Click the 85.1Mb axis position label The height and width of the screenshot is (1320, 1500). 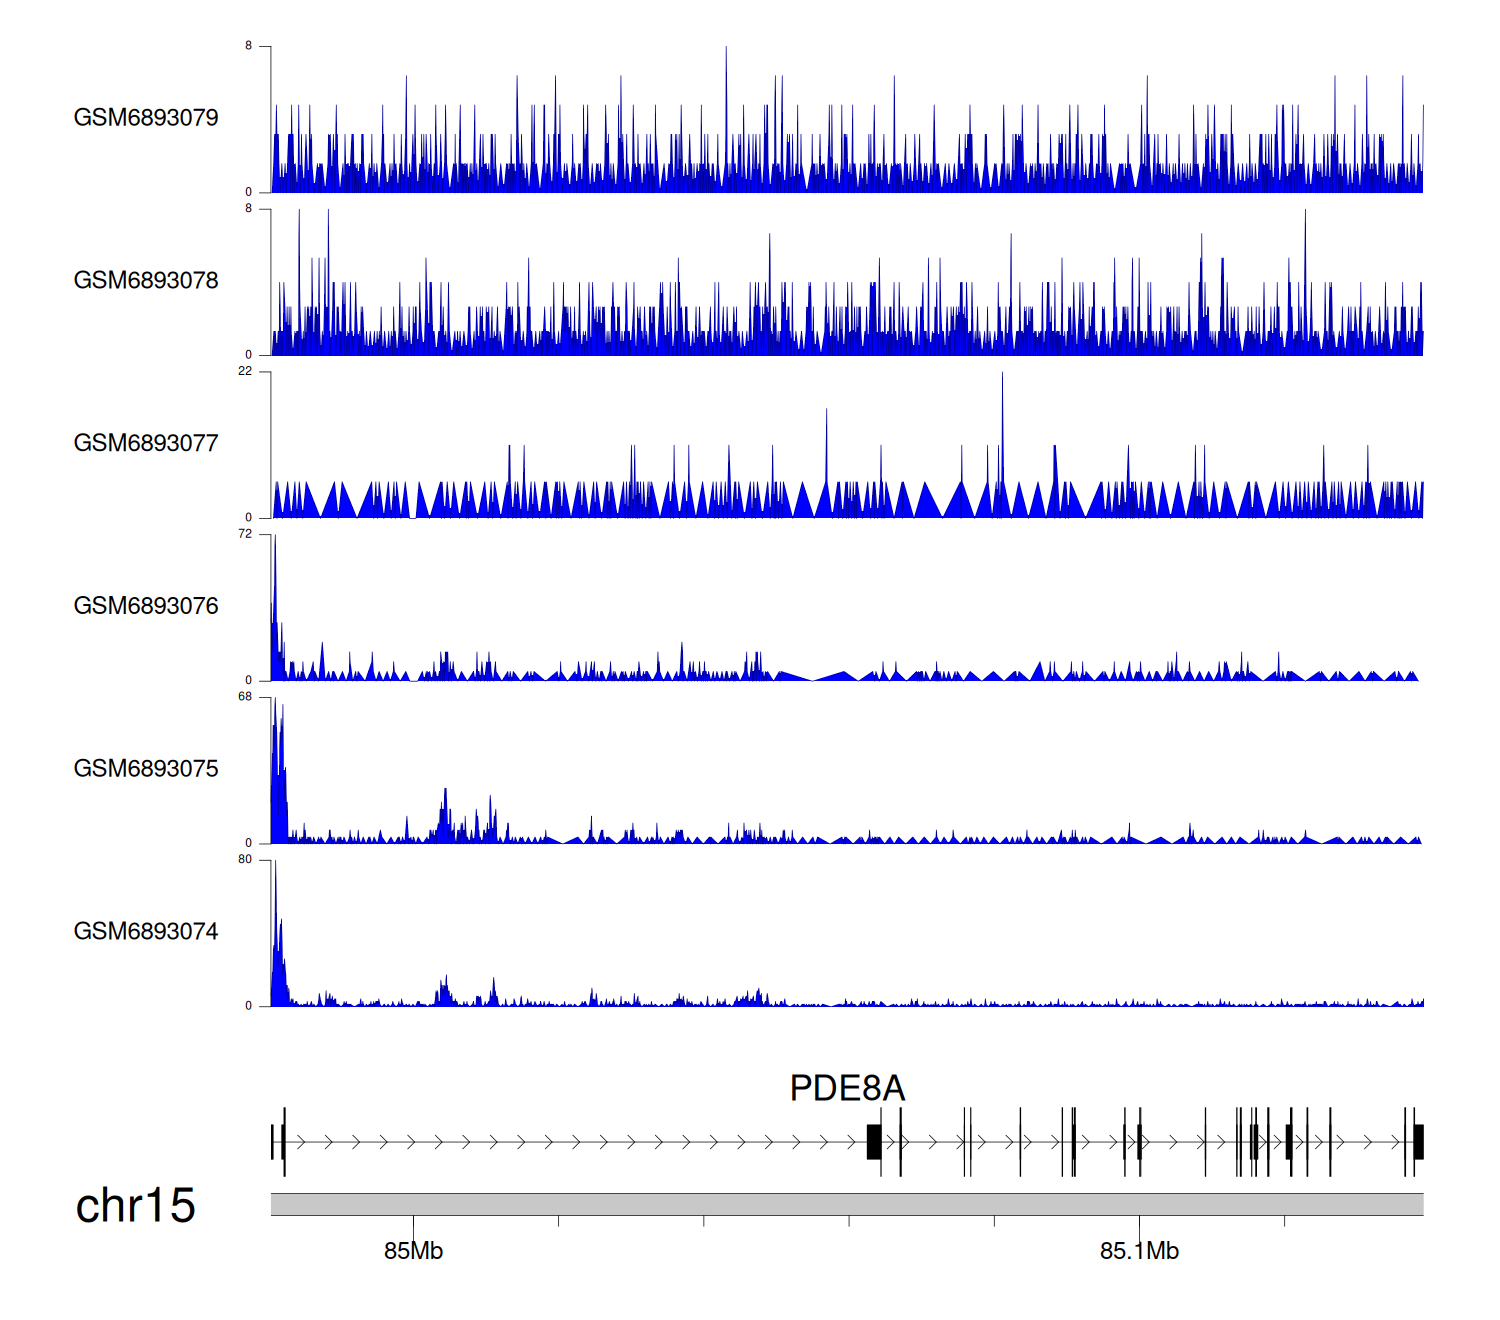click(1139, 1251)
